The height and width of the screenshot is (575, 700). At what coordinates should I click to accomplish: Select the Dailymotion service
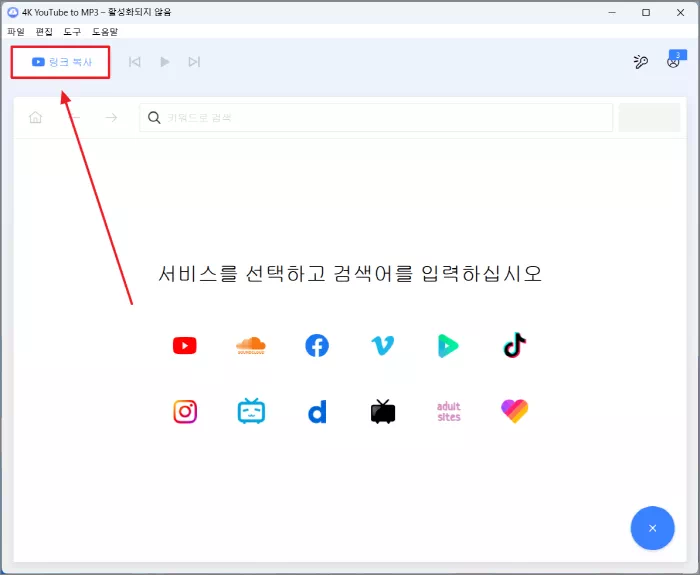pyautogui.click(x=317, y=411)
